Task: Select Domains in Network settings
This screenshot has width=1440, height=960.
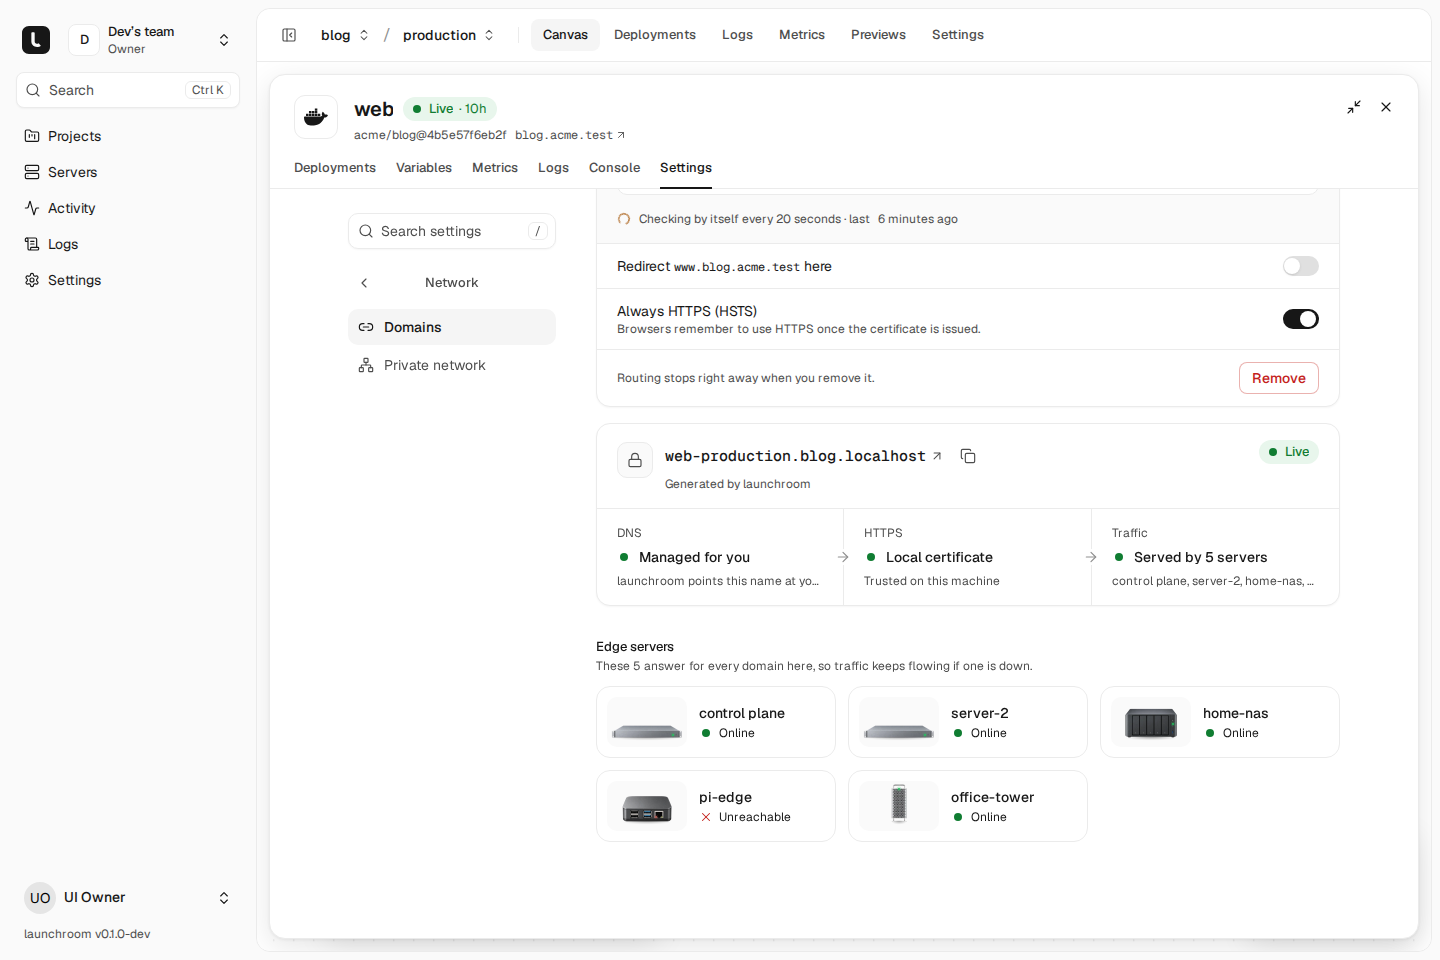Action: point(452,327)
